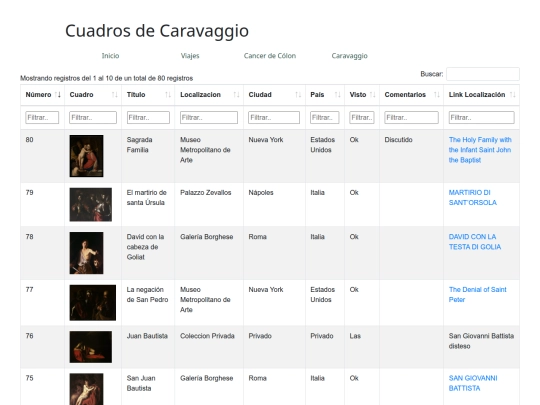The width and height of the screenshot is (540, 405).
Task: Click the Título filter field
Action: (148, 117)
